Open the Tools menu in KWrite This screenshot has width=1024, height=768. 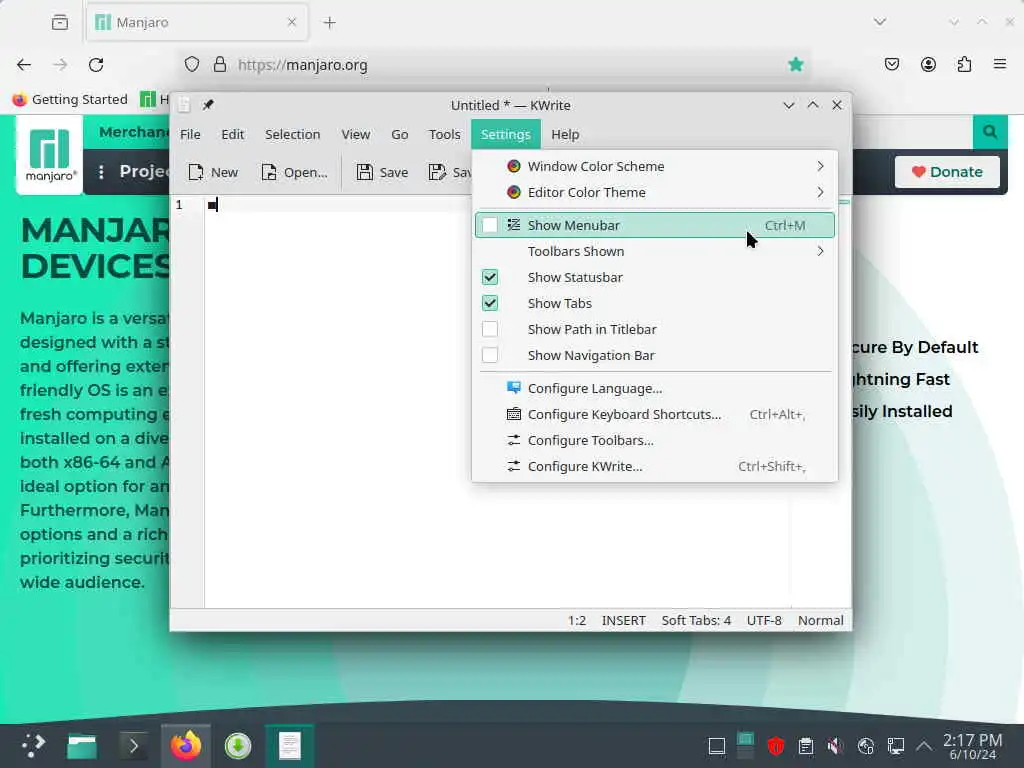445,135
